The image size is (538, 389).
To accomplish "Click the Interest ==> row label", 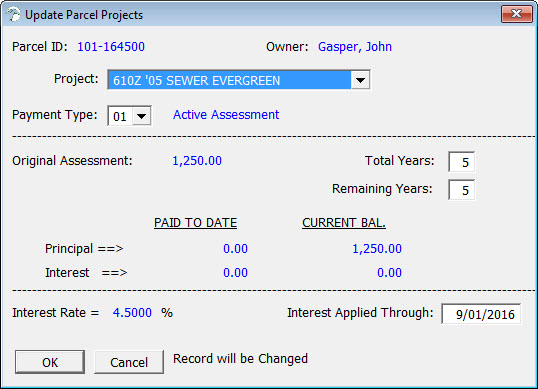I will (86, 273).
